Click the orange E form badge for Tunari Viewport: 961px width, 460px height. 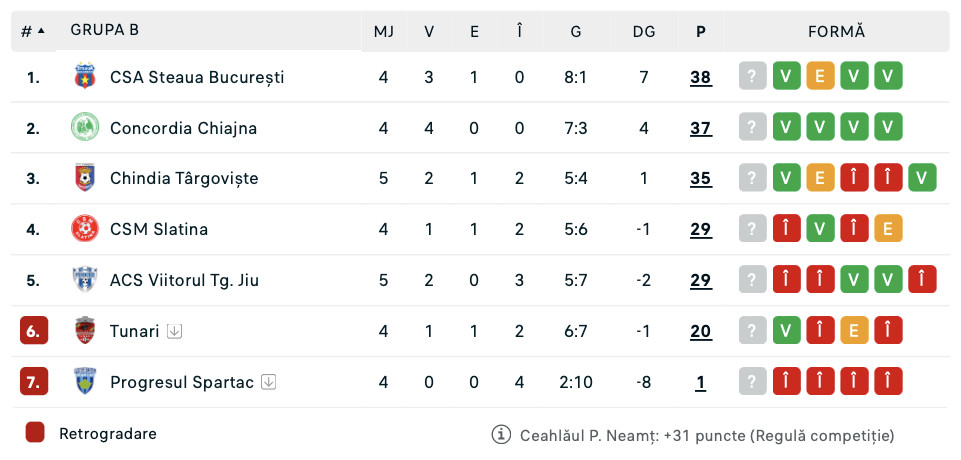[854, 331]
